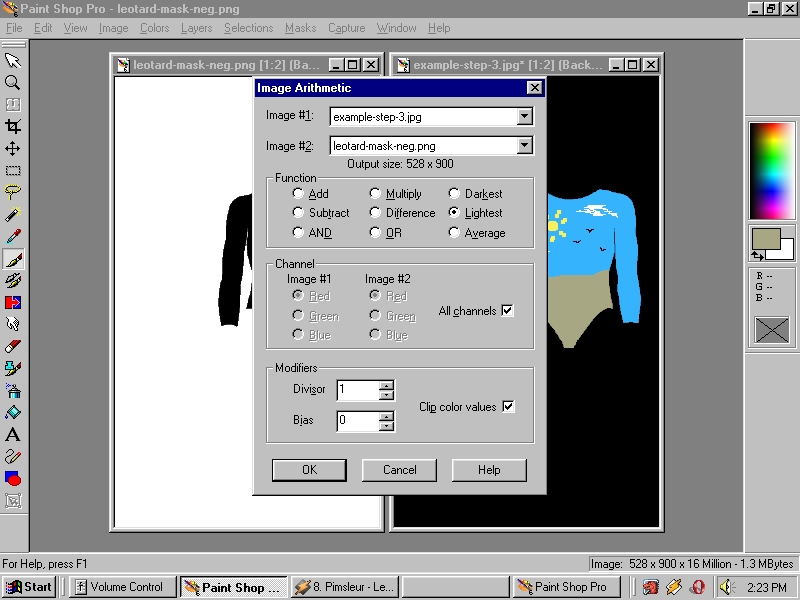Select the Crop tool
Image resolution: width=800 pixels, height=600 pixels.
coord(13,127)
